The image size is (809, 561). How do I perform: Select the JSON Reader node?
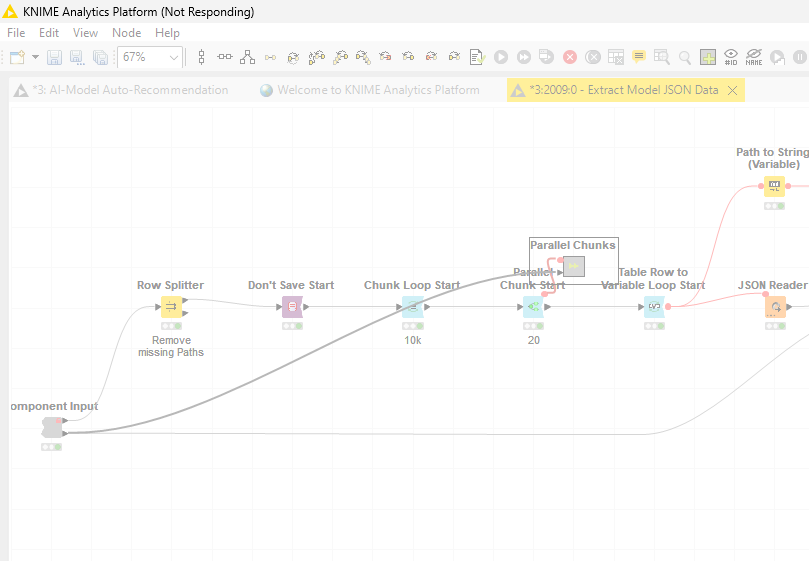point(775,307)
